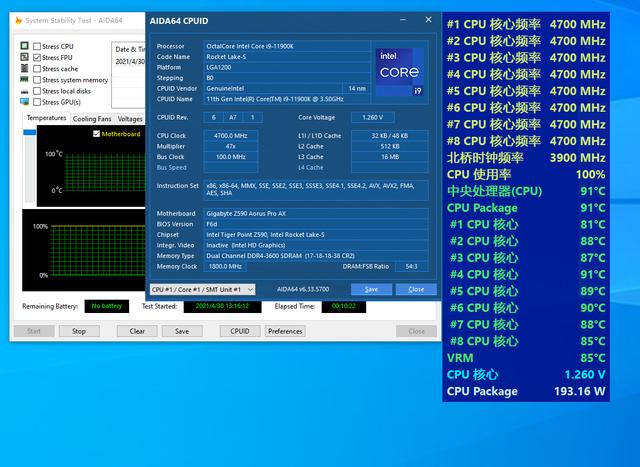Open CPUID from the stability test buttons
640x467 pixels.
tap(240, 331)
